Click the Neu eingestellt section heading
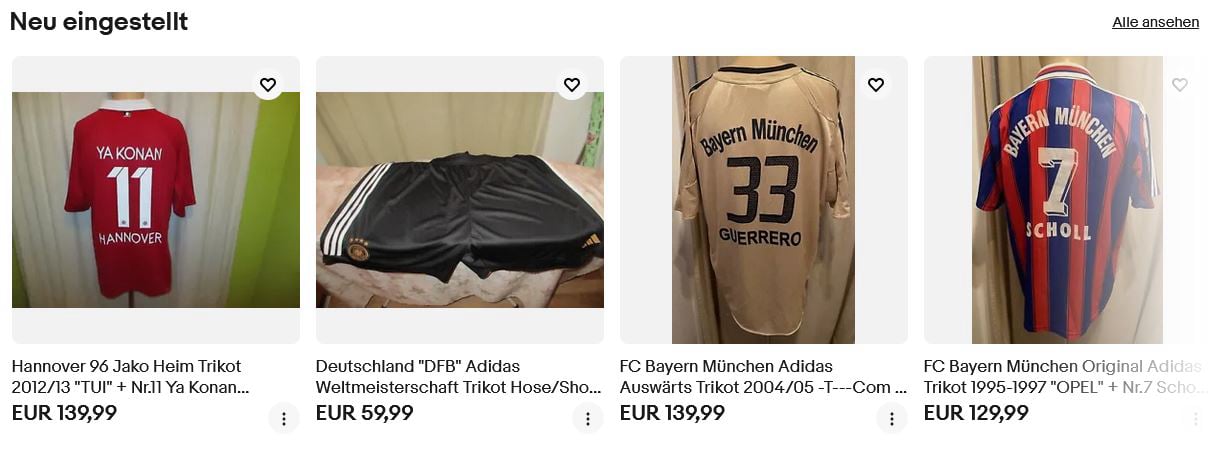Viewport: 1225px width, 455px height. click(x=99, y=22)
